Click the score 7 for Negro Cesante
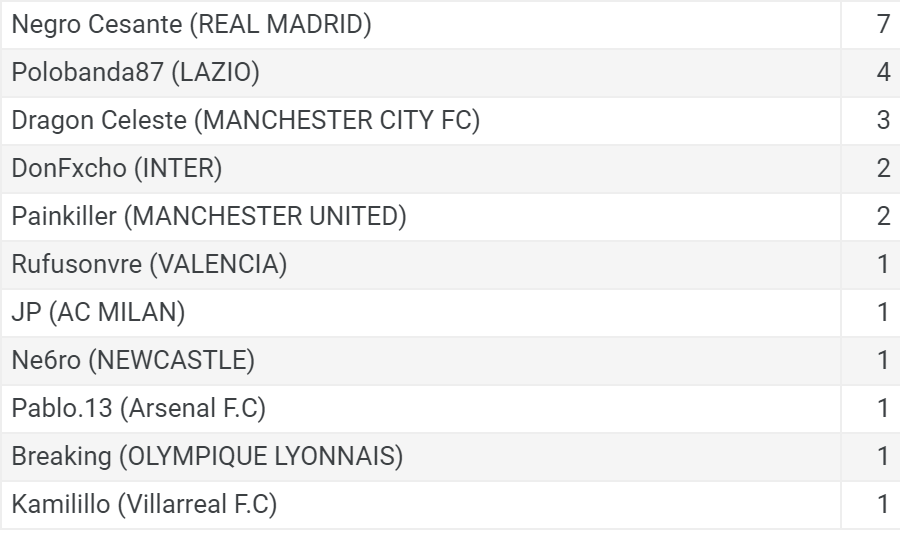Viewport: 900px width, 558px height. (883, 25)
